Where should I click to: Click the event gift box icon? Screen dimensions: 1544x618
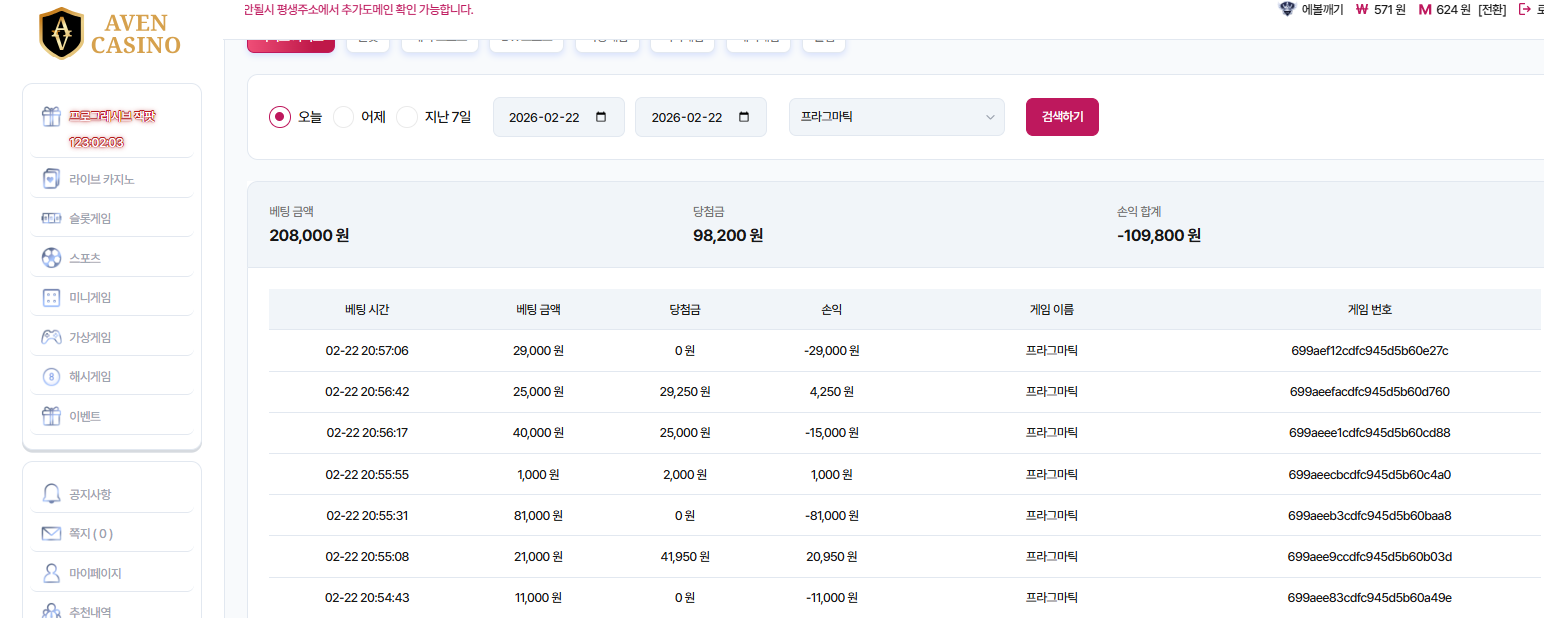(x=52, y=416)
